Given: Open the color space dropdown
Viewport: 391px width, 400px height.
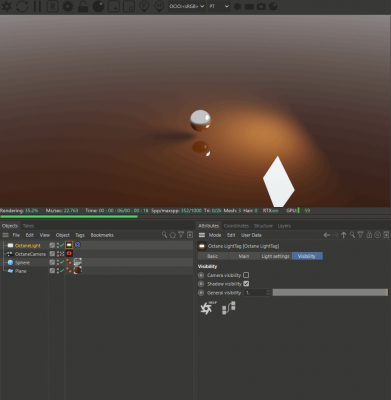Looking at the screenshot, I should pos(186,6).
